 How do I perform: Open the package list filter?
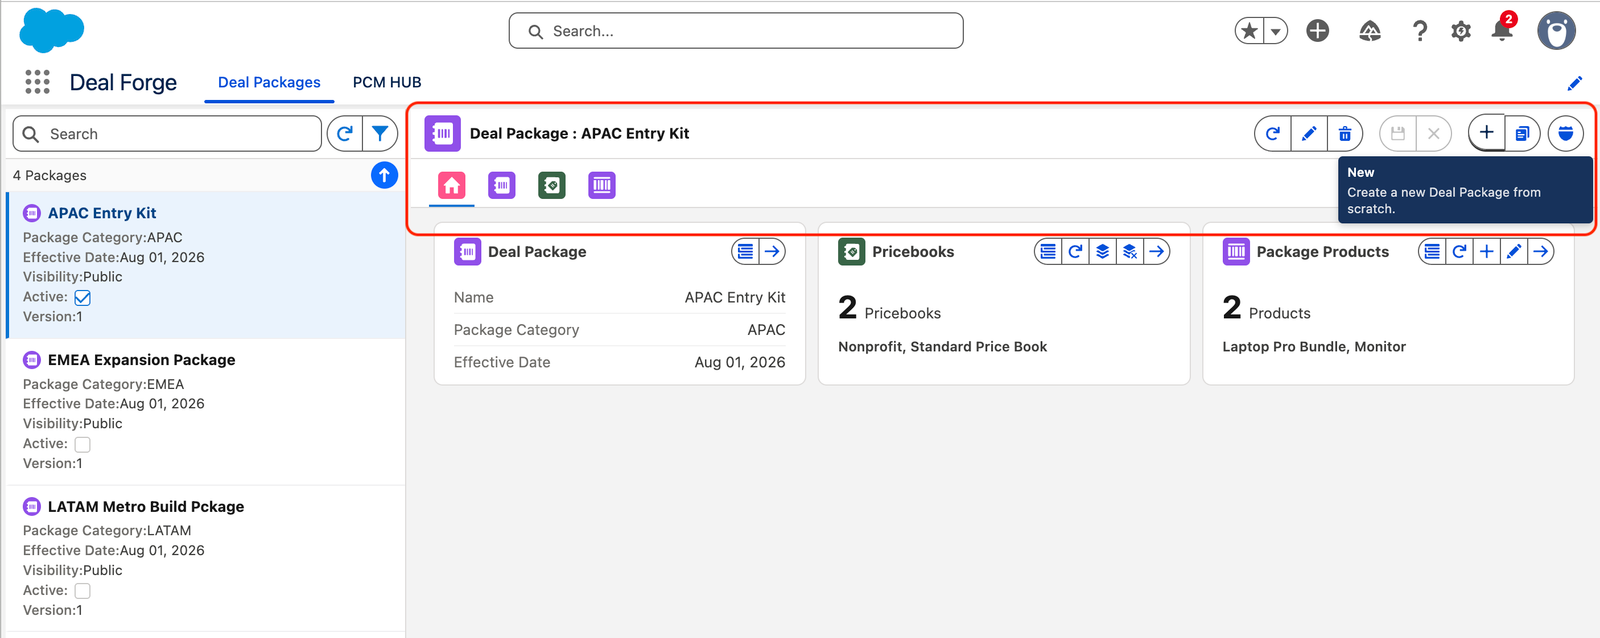380,133
